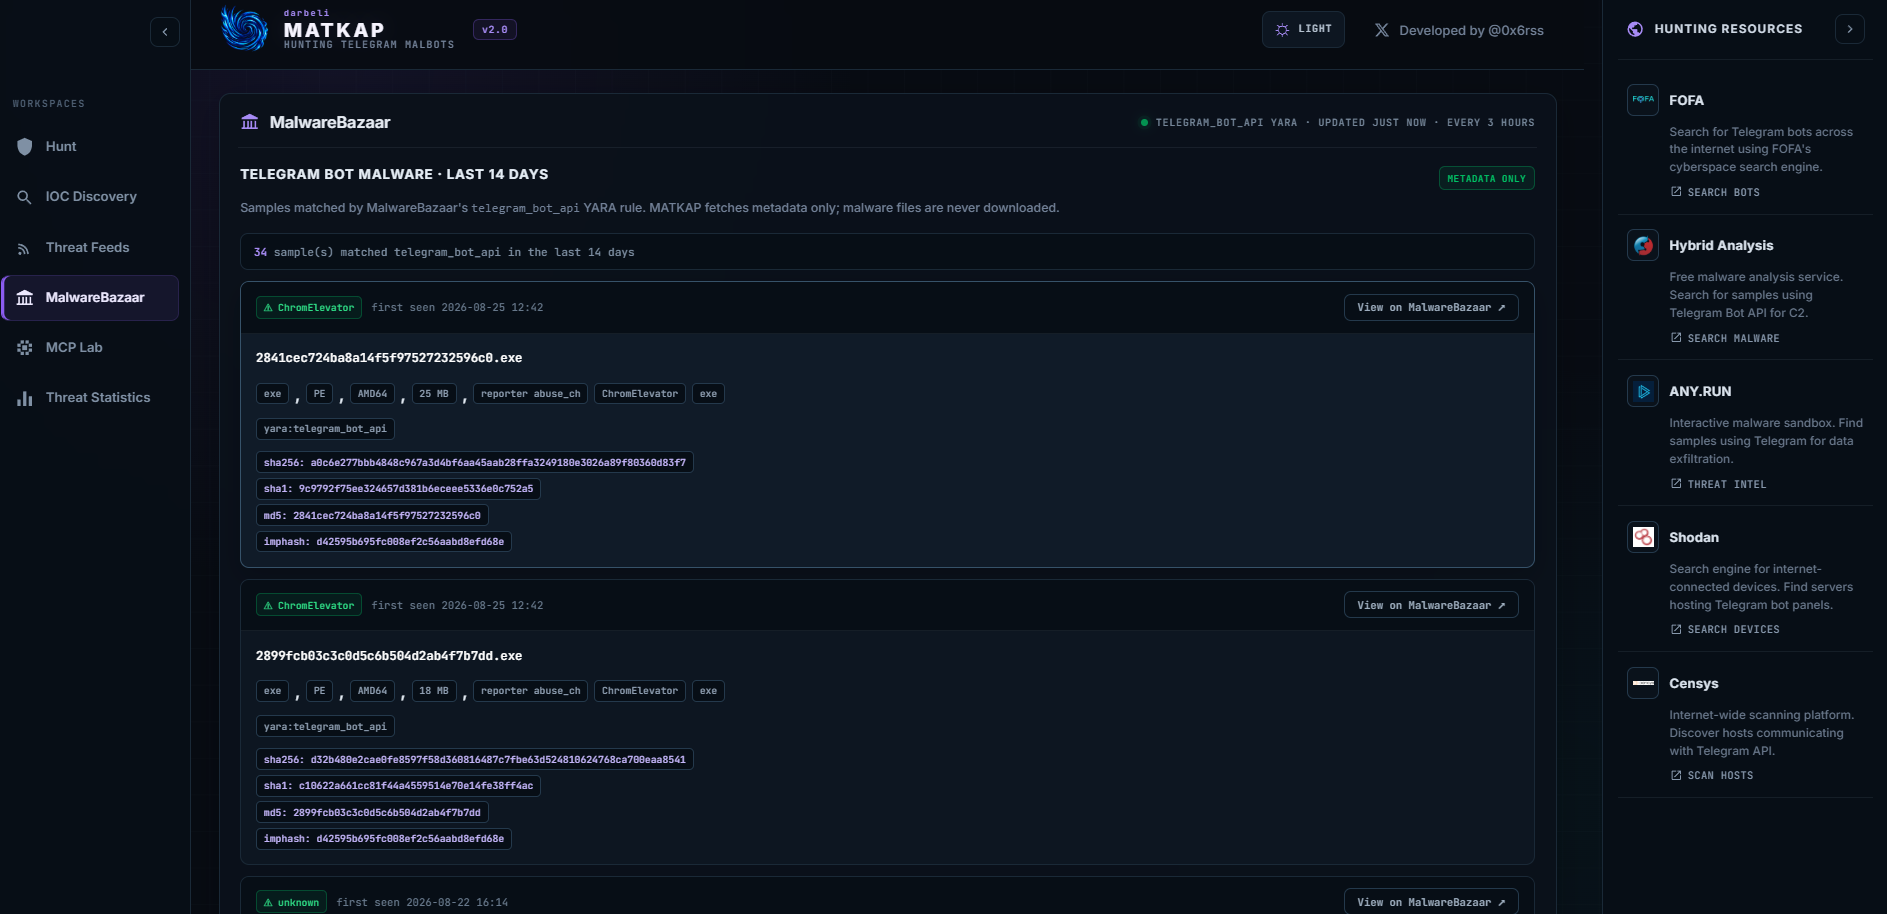Image resolution: width=1887 pixels, height=914 pixels.
Task: Open Threat Feeds workspace
Action: pyautogui.click(x=90, y=248)
